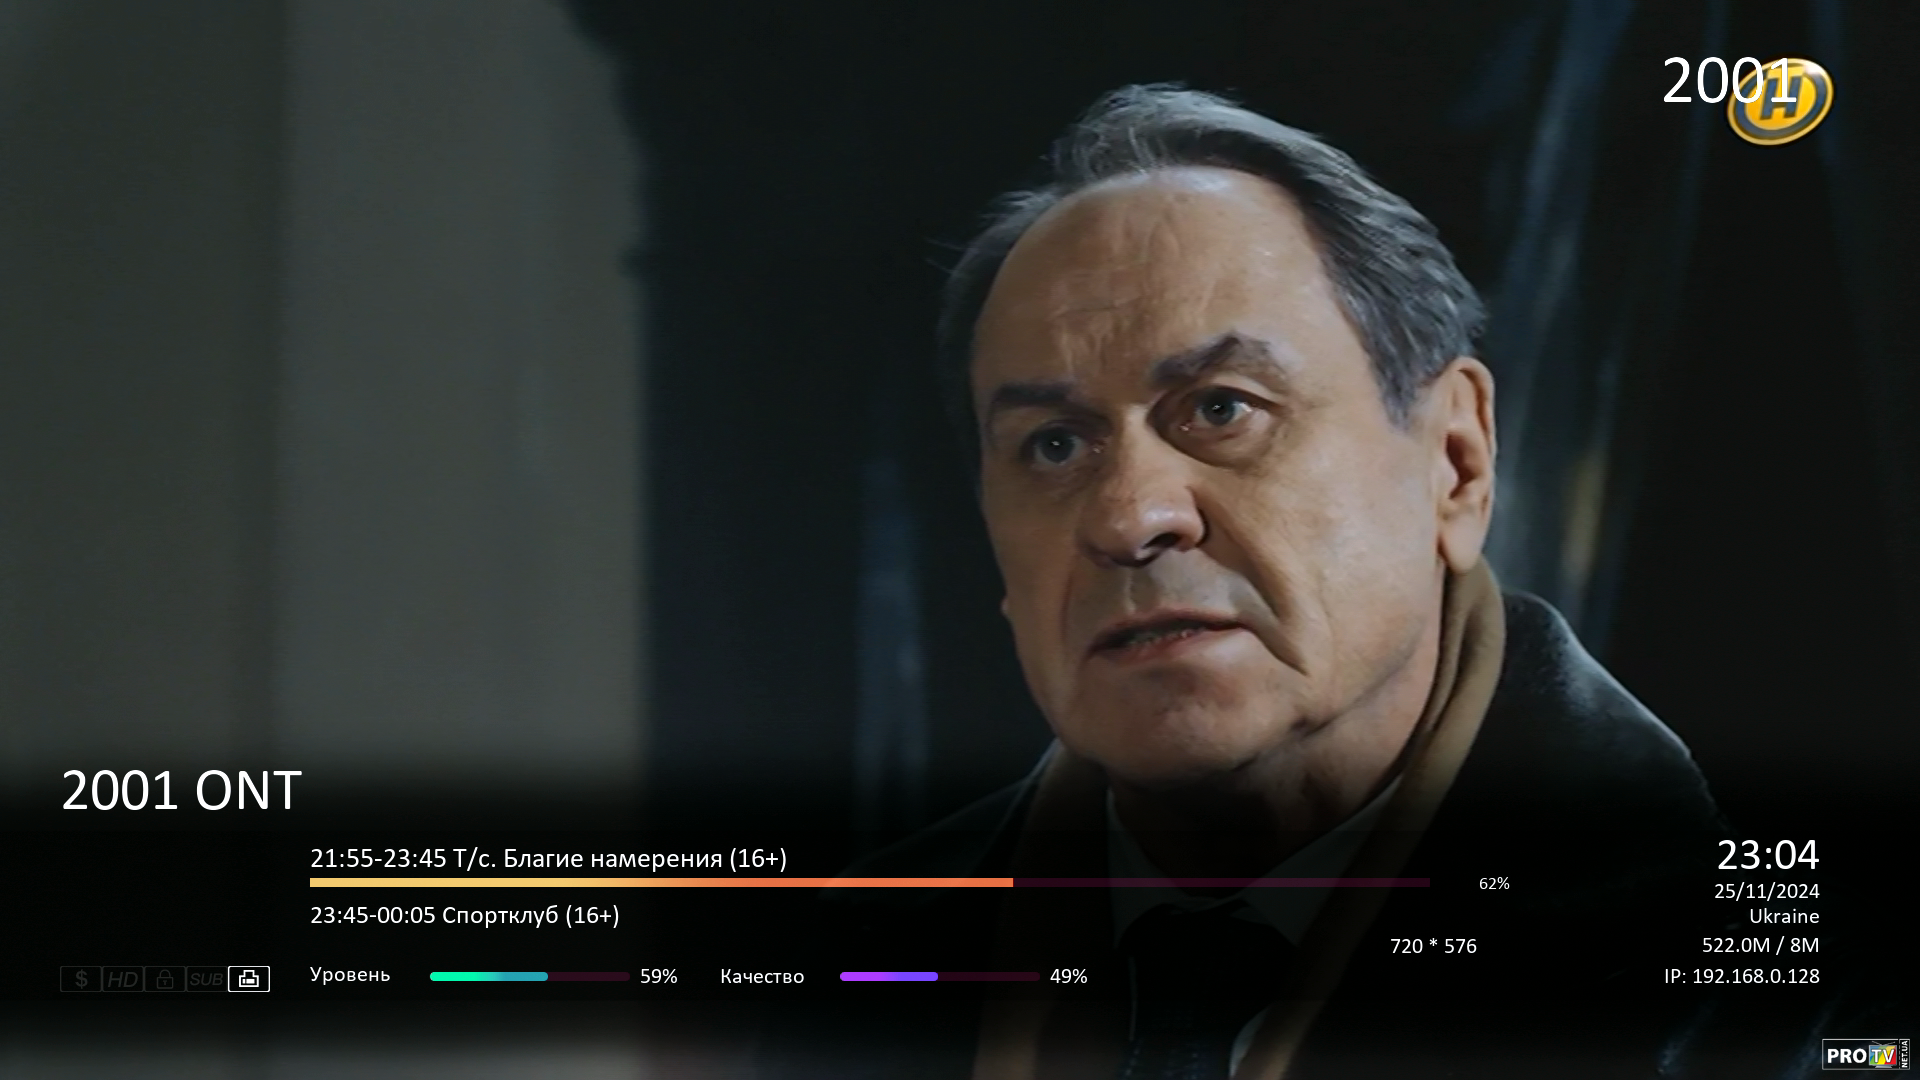Click the PRO TV watermark logo
The height and width of the screenshot is (1080, 1920).
click(1866, 1055)
